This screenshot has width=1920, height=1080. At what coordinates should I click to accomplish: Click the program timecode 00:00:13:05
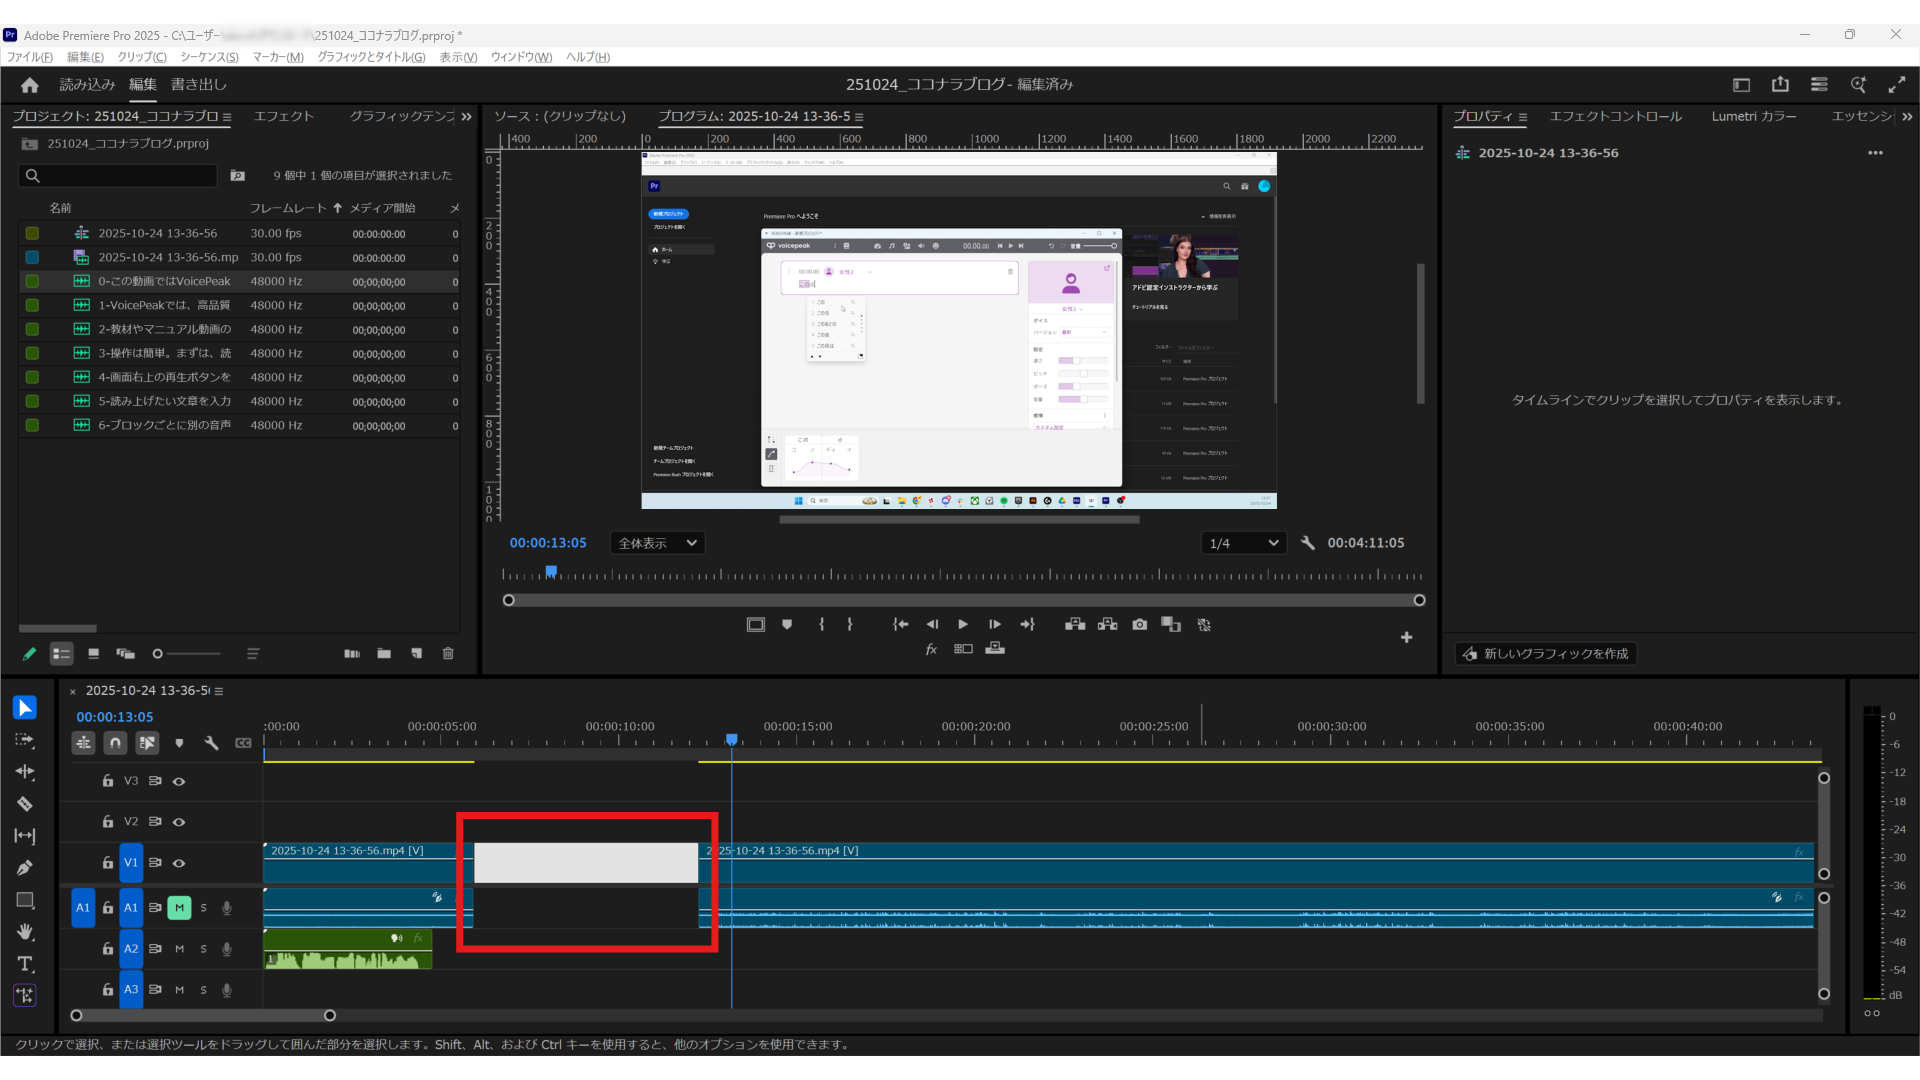548,543
